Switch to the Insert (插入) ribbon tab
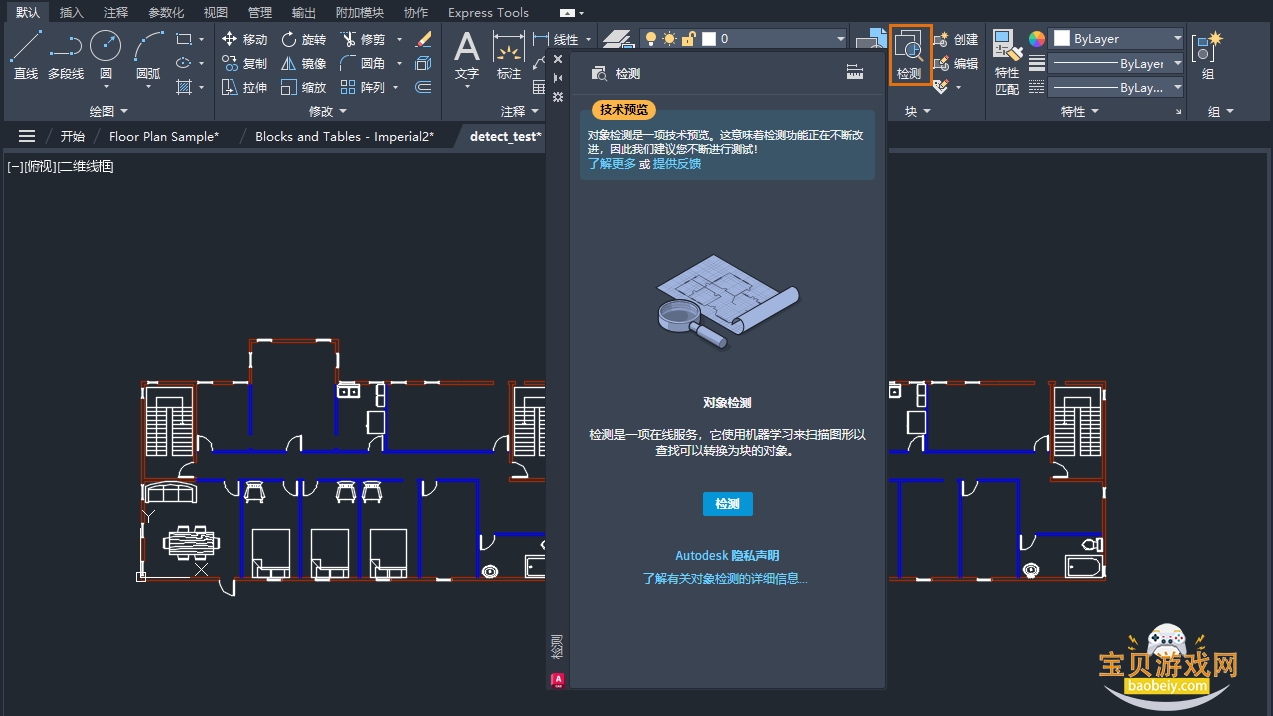The height and width of the screenshot is (716, 1273). pos(72,13)
